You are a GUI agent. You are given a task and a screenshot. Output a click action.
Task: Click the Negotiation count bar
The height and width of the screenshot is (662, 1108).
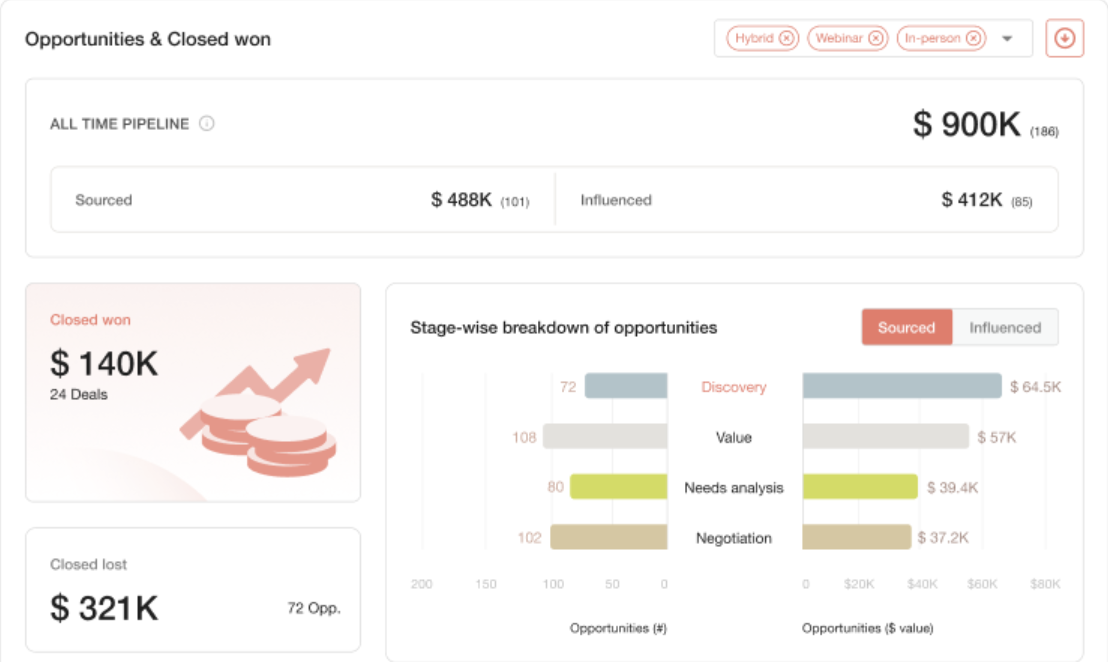coord(608,537)
